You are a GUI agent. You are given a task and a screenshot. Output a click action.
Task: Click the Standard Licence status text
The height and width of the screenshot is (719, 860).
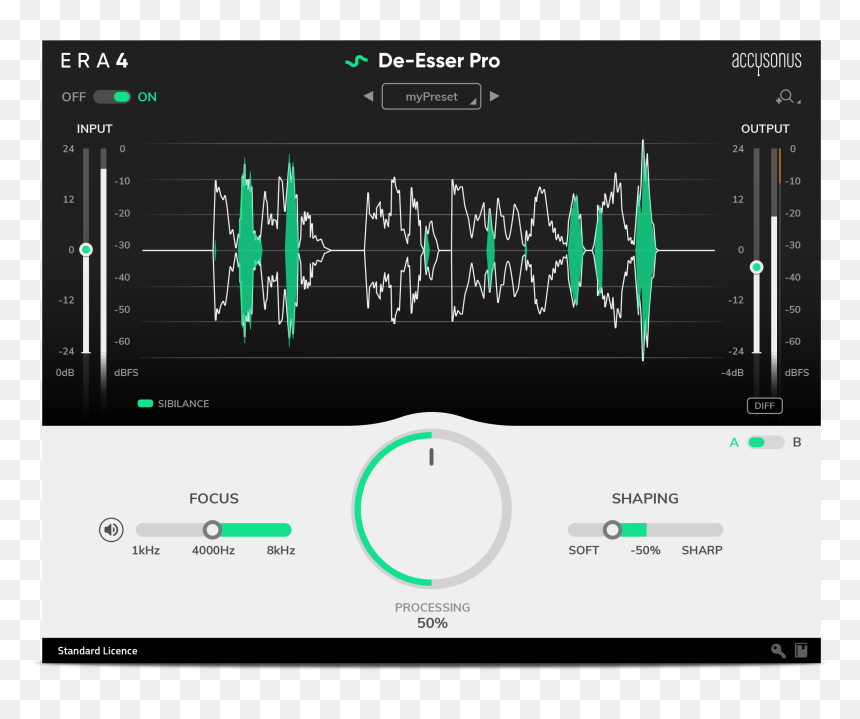click(98, 651)
